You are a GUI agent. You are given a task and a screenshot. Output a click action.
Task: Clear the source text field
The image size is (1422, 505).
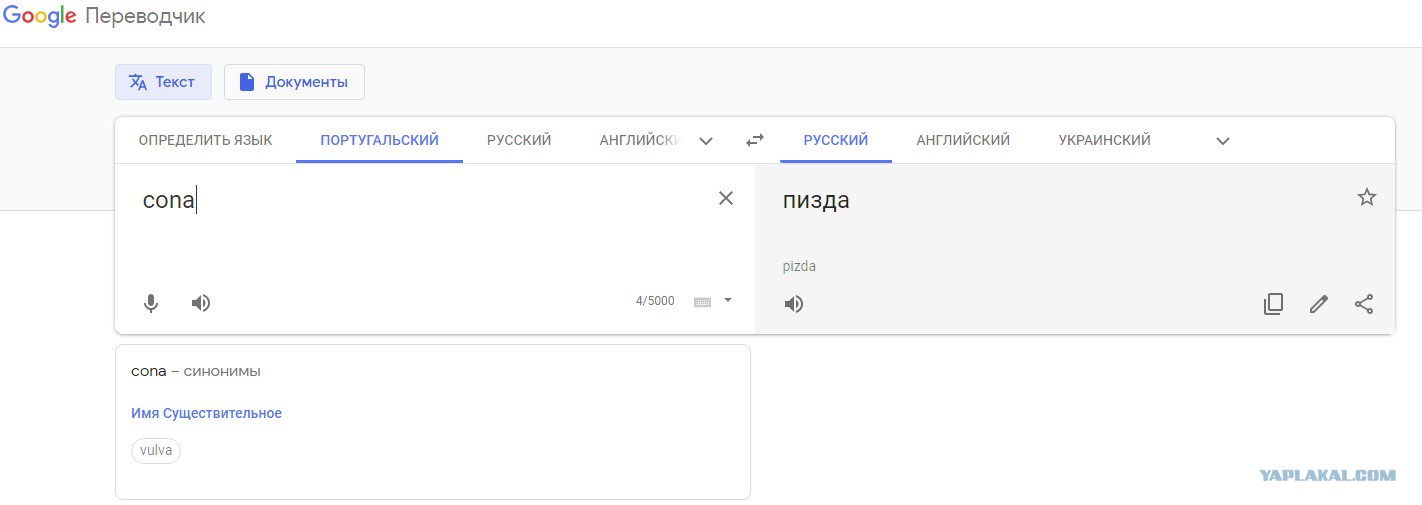pyautogui.click(x=726, y=198)
